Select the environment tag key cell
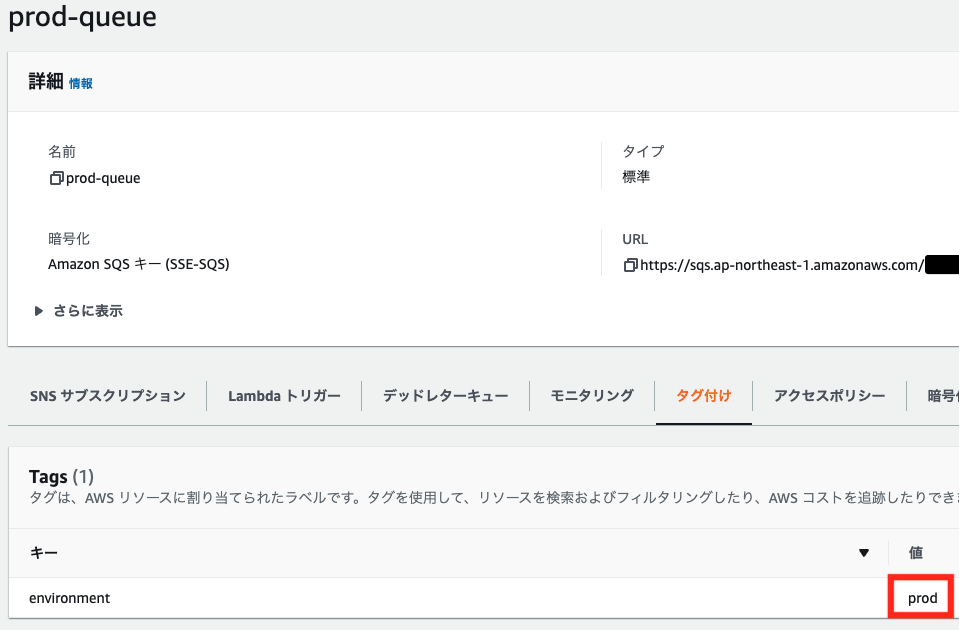This screenshot has height=630, width=959. coord(70,596)
